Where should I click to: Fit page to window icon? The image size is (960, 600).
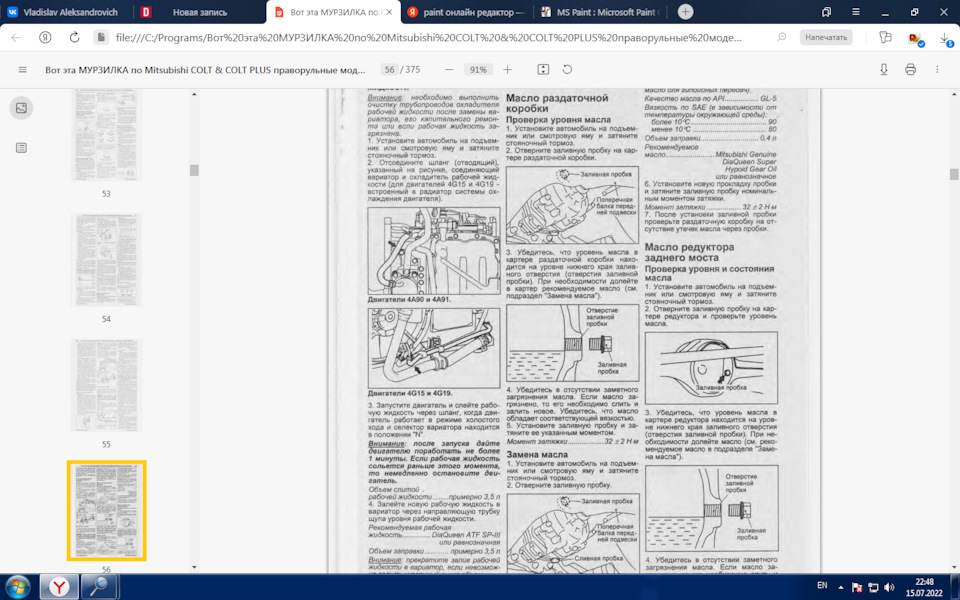click(x=543, y=70)
